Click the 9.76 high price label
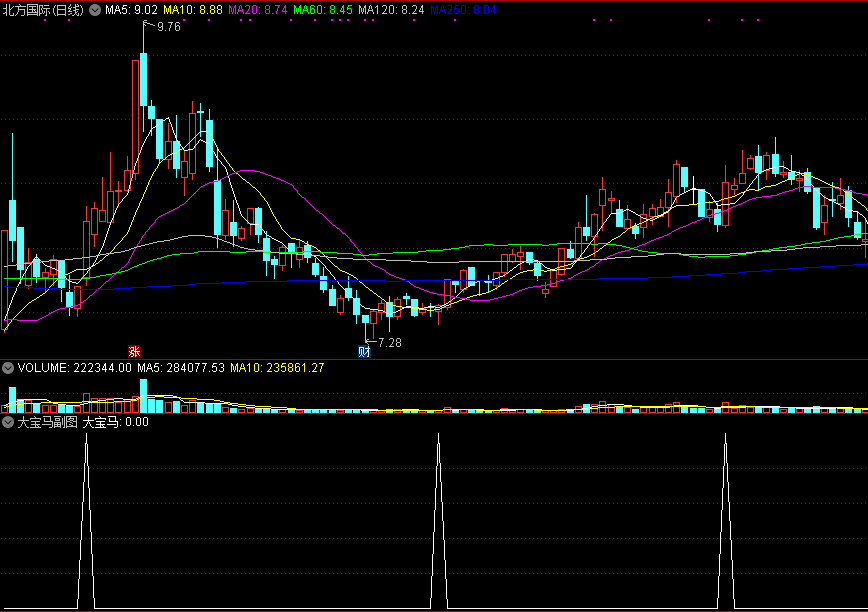The width and height of the screenshot is (868, 612). click(x=169, y=27)
